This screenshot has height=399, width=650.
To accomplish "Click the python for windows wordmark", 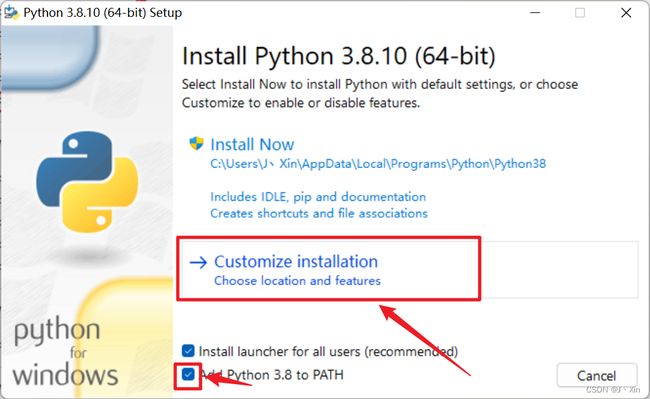I will click(65, 351).
